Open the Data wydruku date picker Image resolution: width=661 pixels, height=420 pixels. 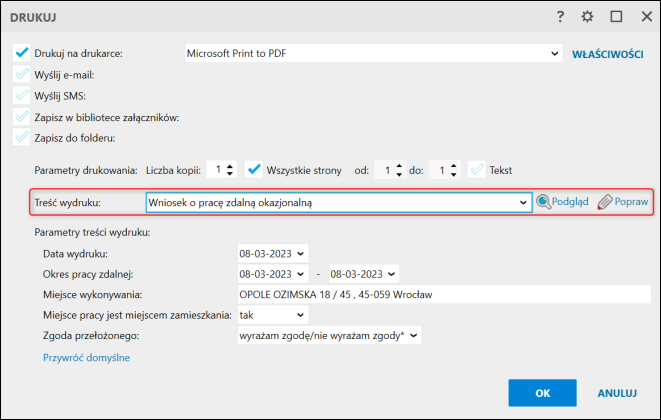tap(302, 252)
